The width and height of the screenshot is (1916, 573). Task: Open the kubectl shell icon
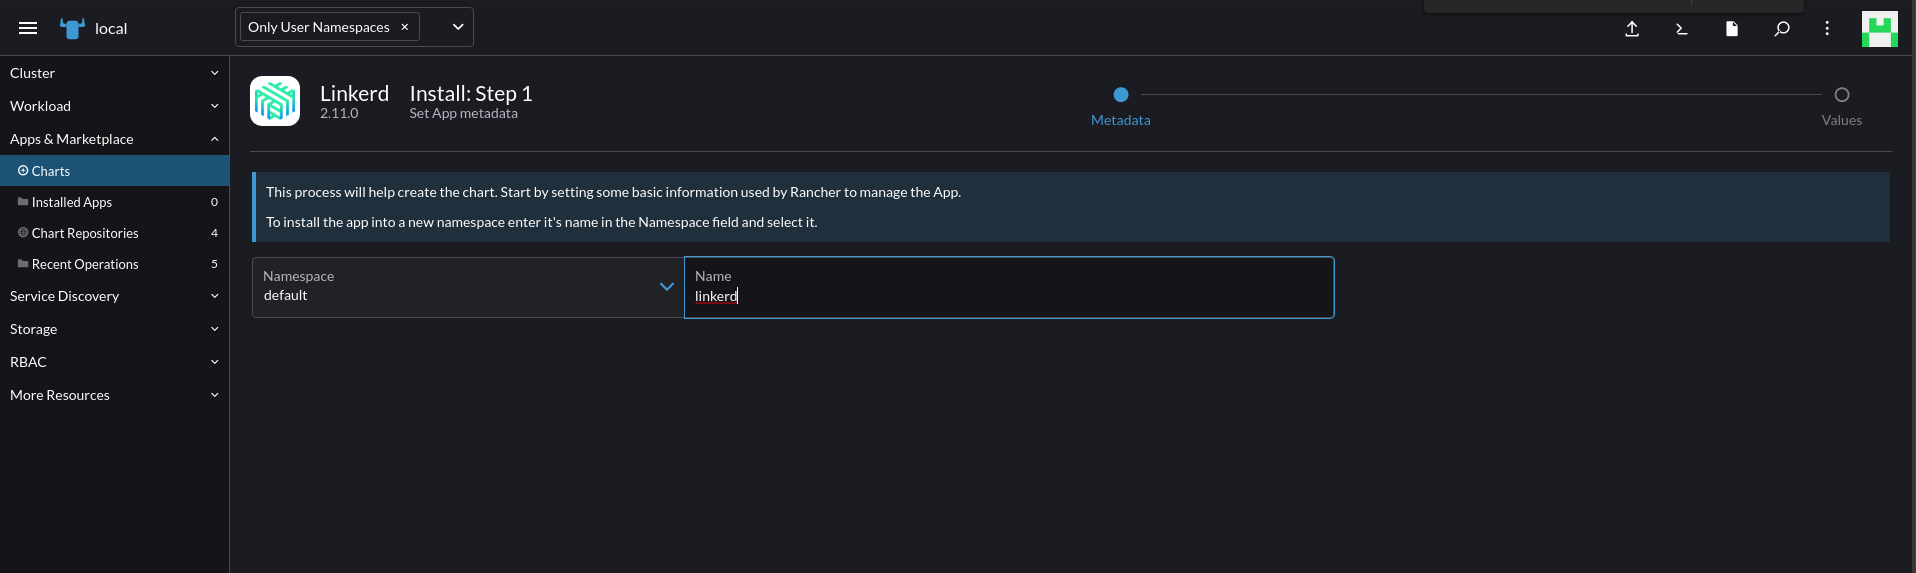(x=1682, y=29)
